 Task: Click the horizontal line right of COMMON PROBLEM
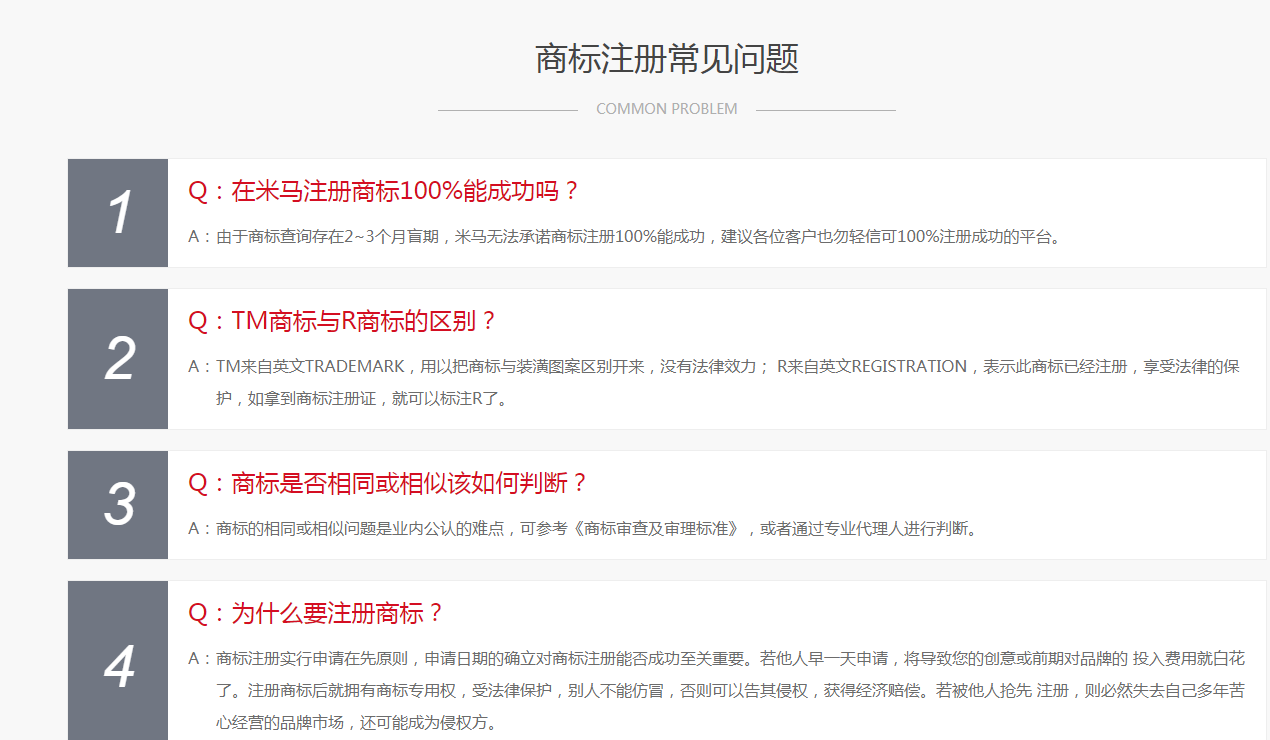tap(825, 110)
